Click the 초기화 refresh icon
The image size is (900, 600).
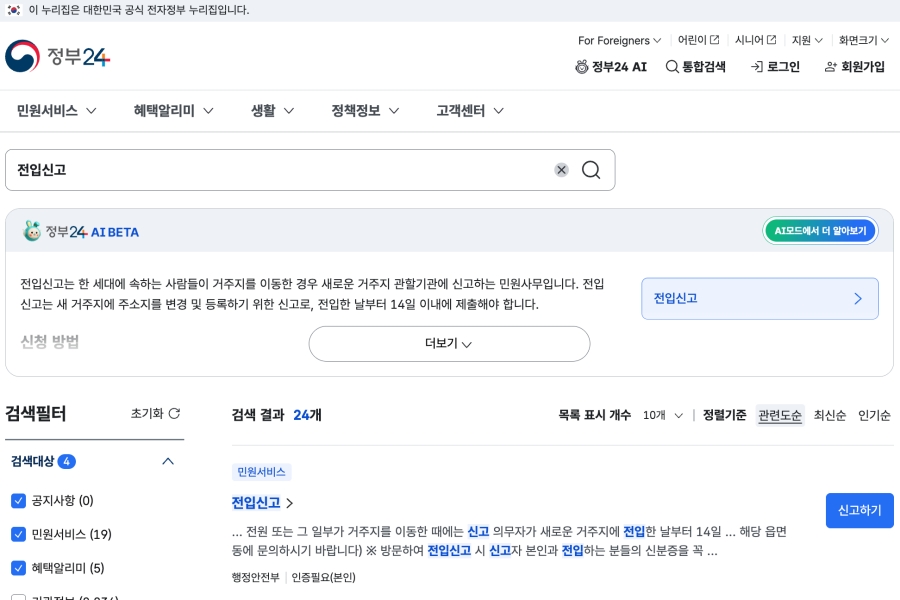point(174,413)
